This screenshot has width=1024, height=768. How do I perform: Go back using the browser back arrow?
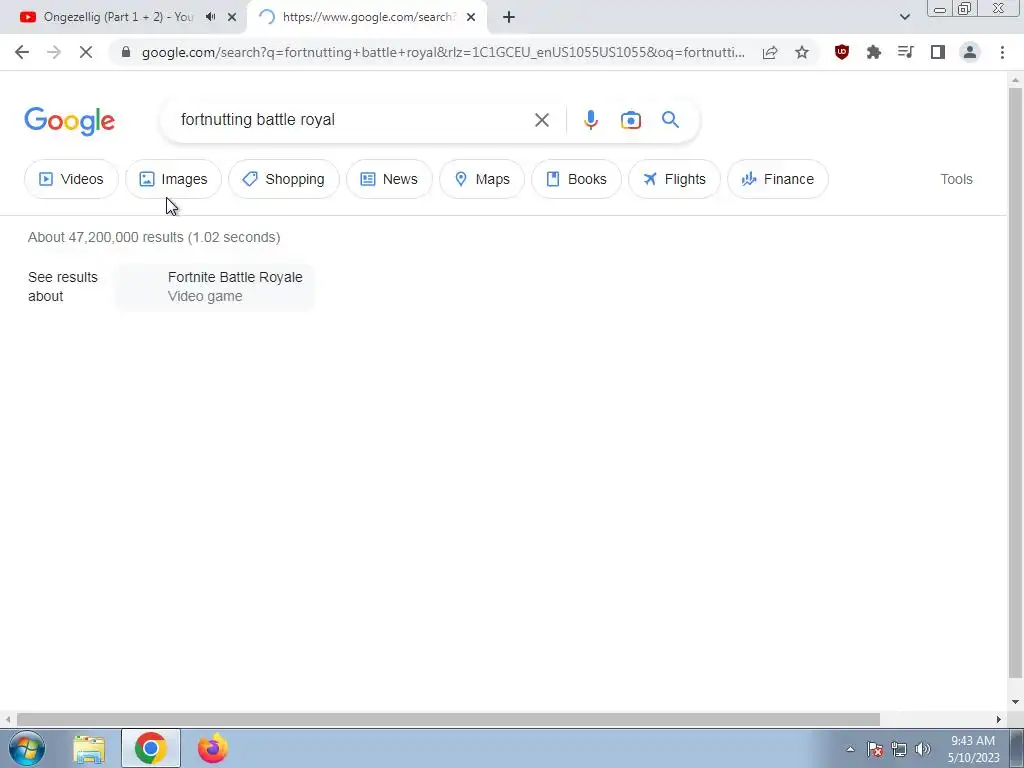click(x=22, y=52)
